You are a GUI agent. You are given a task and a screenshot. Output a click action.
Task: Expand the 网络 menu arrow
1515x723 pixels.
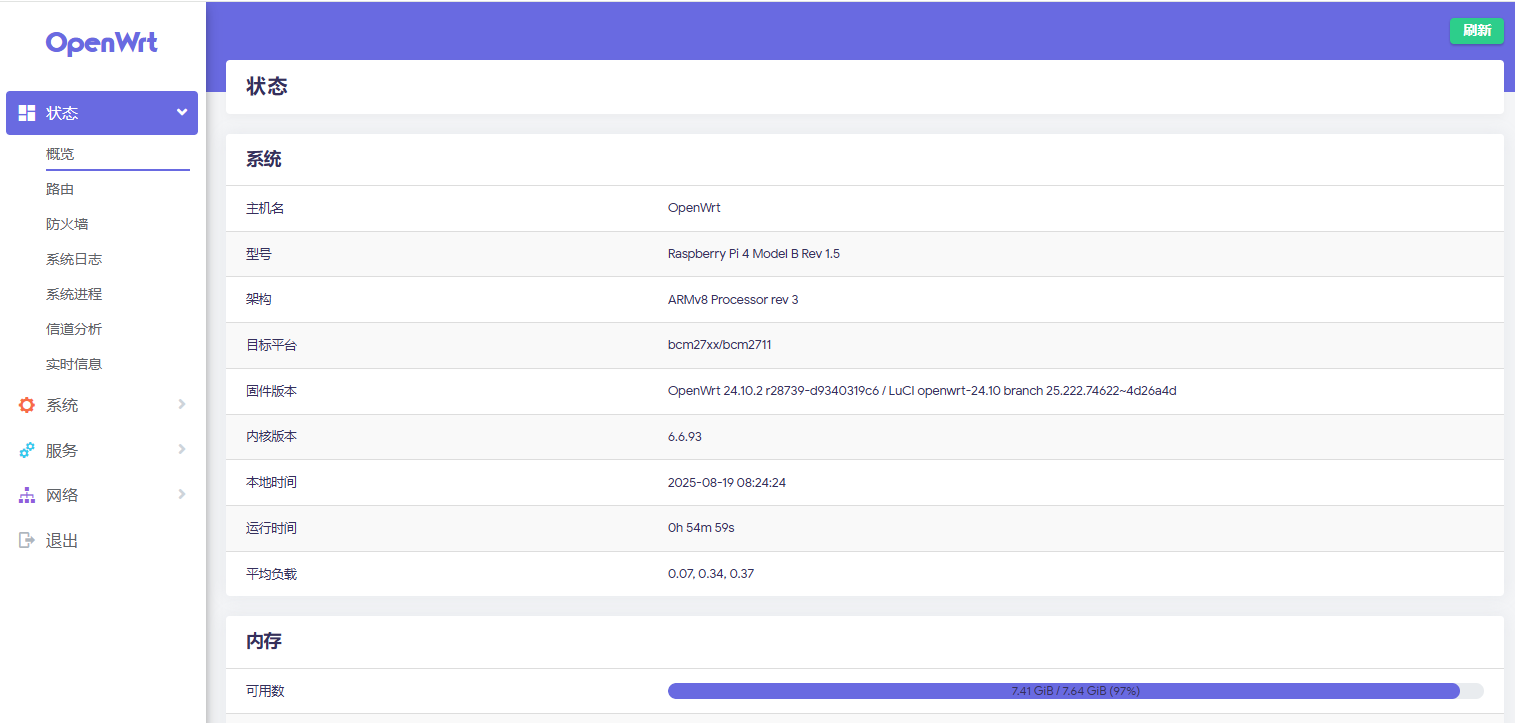pos(182,494)
